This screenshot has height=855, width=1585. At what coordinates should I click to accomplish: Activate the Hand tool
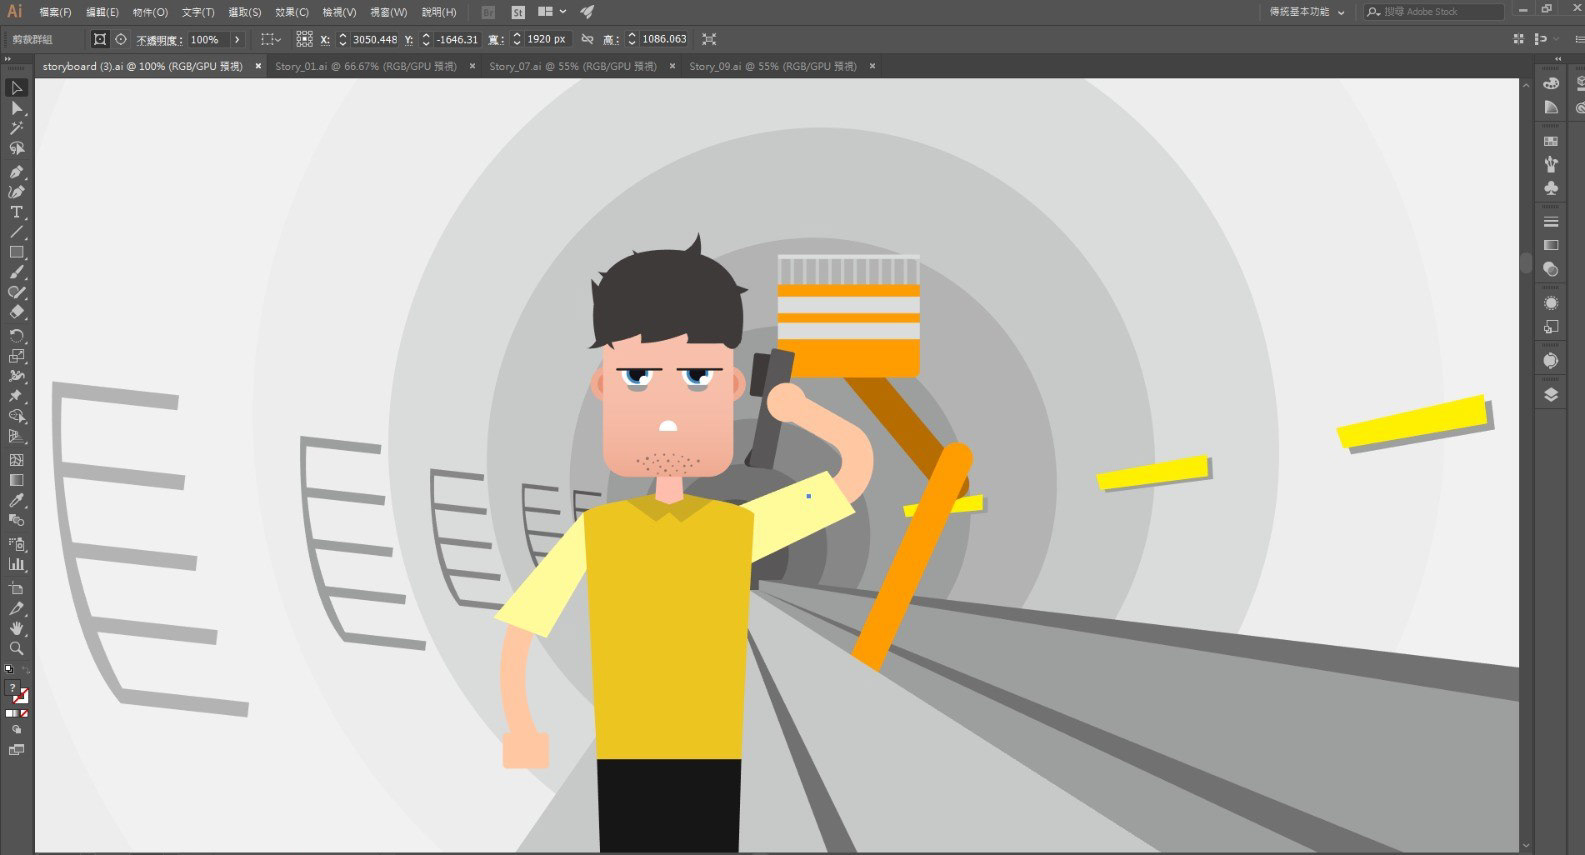pos(16,628)
